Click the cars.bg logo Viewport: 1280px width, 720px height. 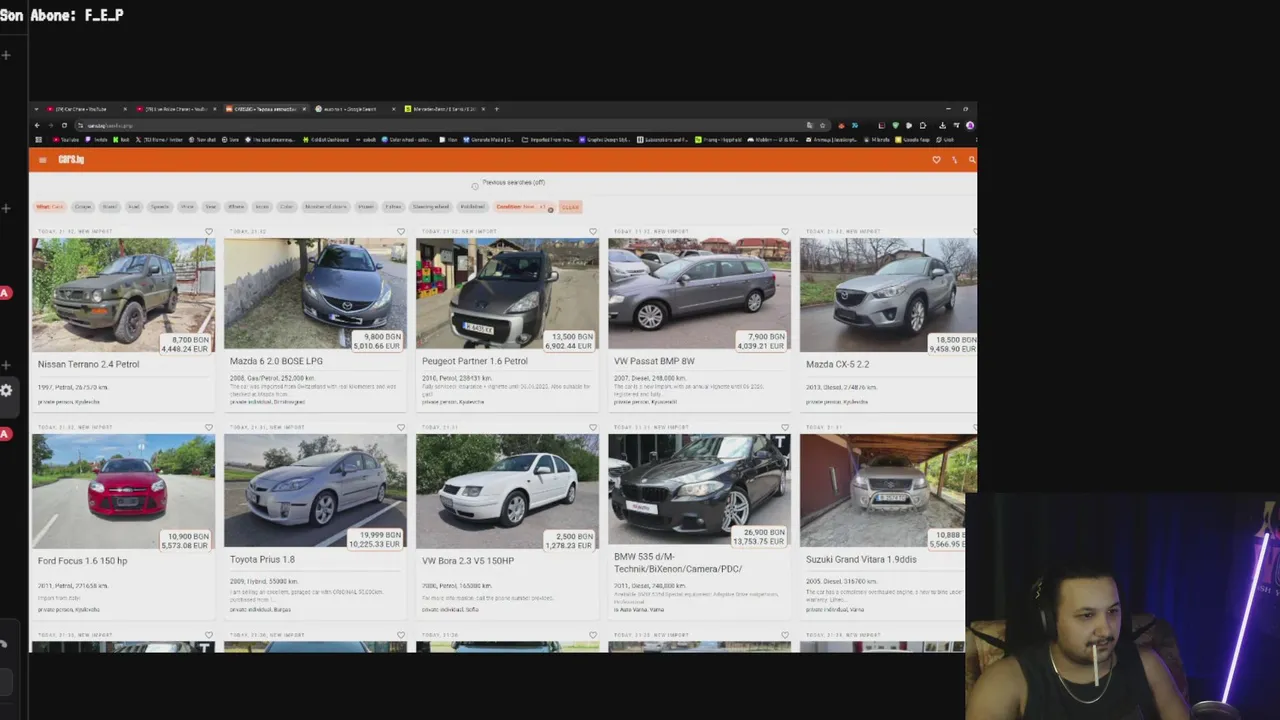point(71,160)
